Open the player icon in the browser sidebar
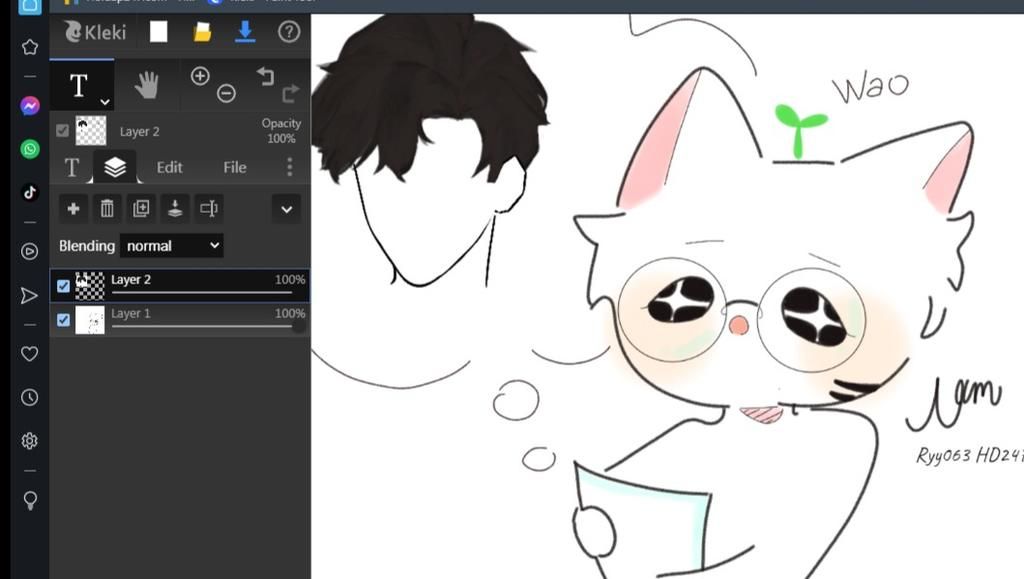Viewport: 1024px width, 579px height. pyautogui.click(x=30, y=251)
